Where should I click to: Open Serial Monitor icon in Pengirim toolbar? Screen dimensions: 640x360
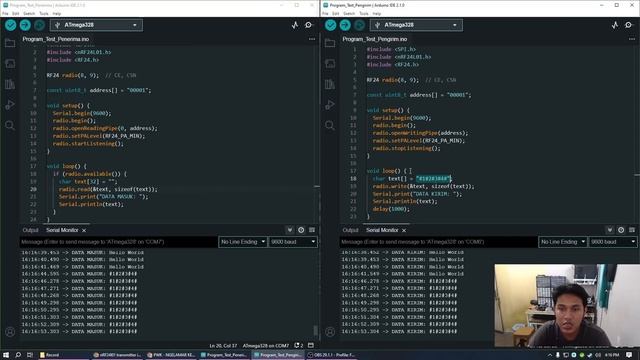(629, 25)
